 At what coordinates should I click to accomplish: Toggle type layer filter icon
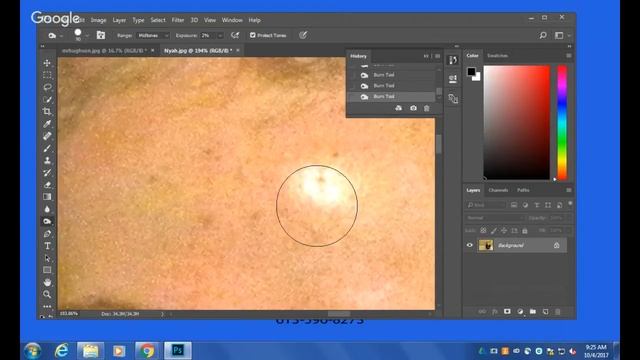[x=537, y=205]
